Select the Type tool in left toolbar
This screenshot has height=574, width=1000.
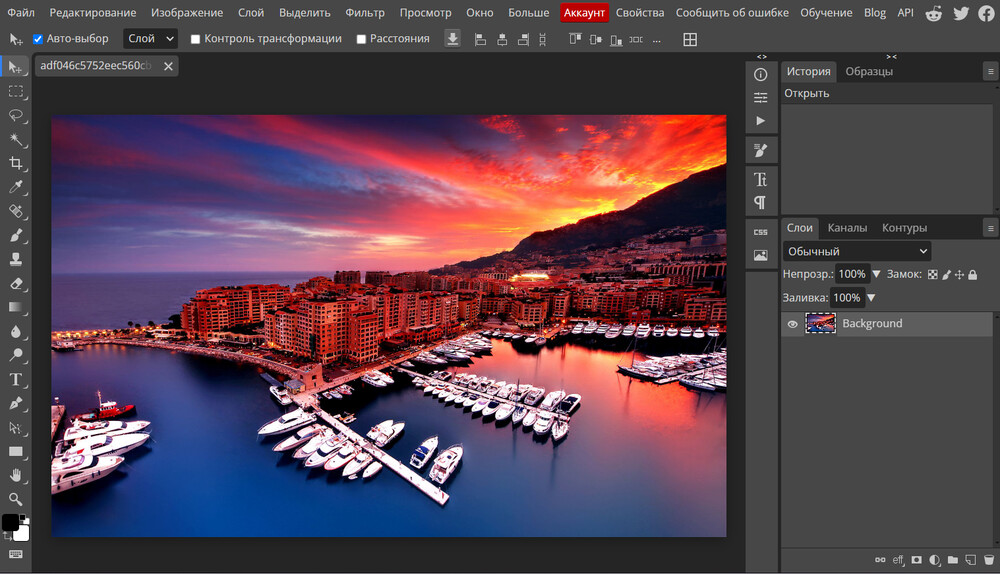pos(16,379)
